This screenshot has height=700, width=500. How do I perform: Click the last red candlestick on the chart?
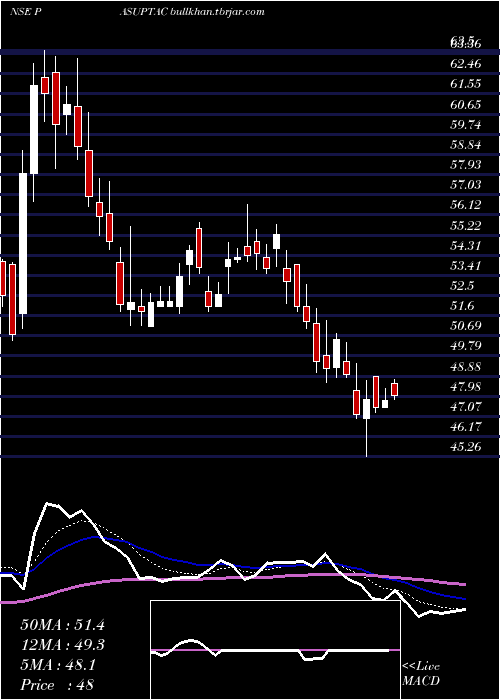395,389
